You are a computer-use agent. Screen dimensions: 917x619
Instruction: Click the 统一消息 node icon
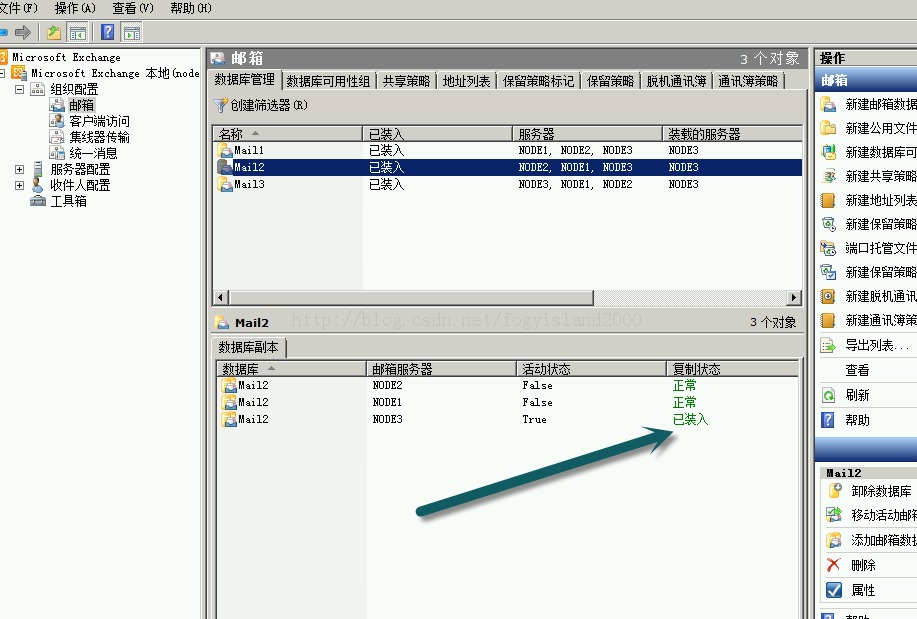tap(57, 153)
